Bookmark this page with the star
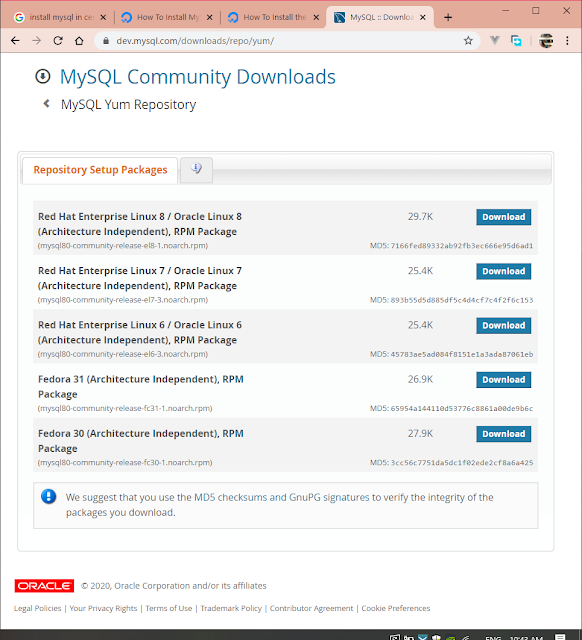Screen dimensions: 582x640 468,40
